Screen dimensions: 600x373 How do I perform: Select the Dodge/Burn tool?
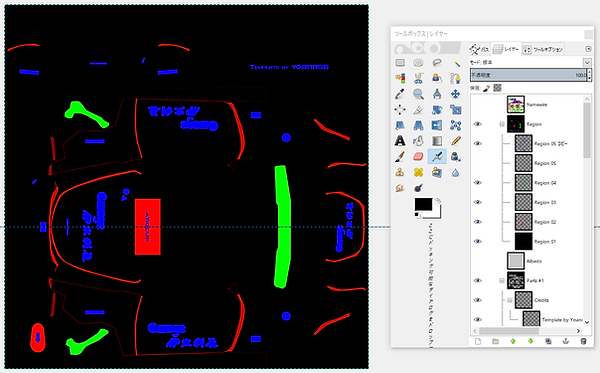coord(418,188)
